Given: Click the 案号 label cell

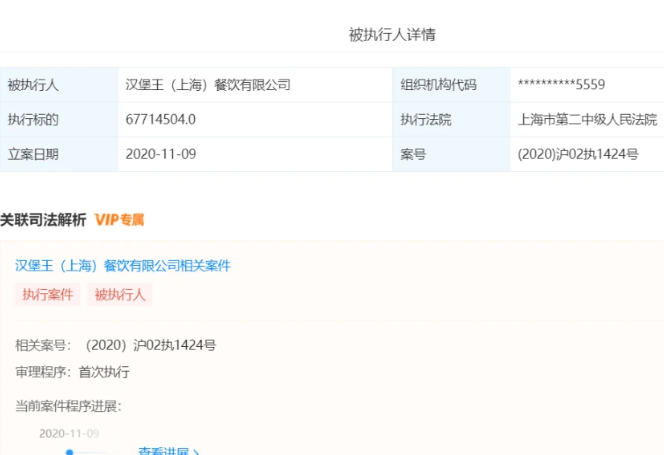Looking at the screenshot, I should coord(451,154).
